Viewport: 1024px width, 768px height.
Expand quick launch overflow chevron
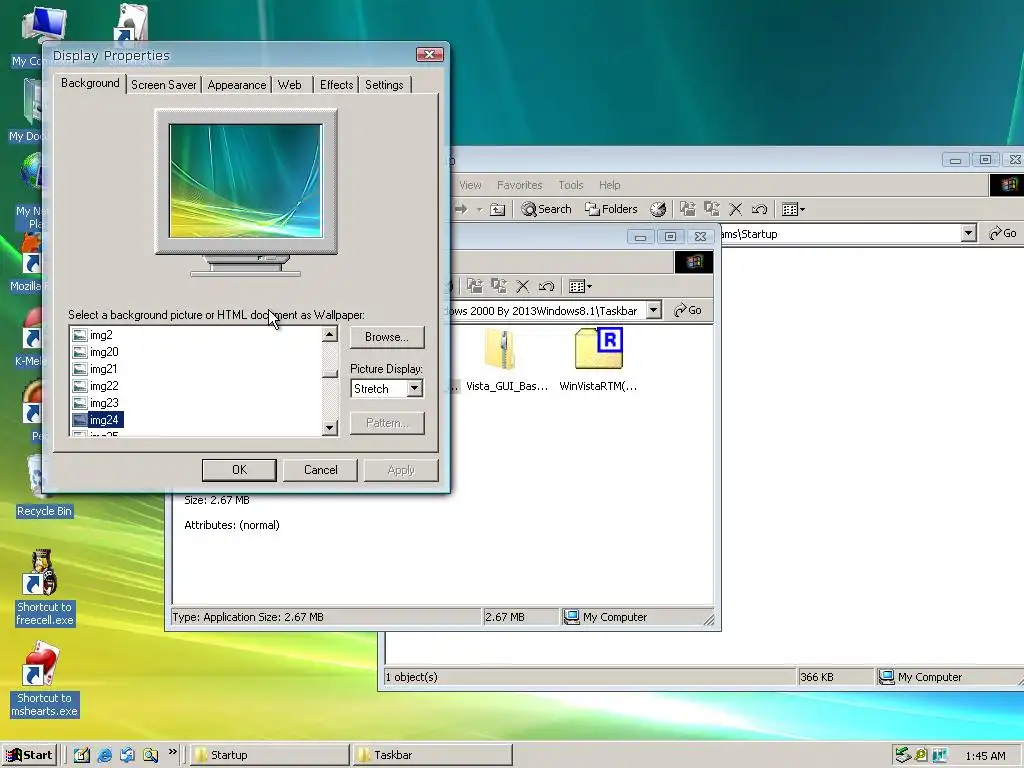coord(172,752)
